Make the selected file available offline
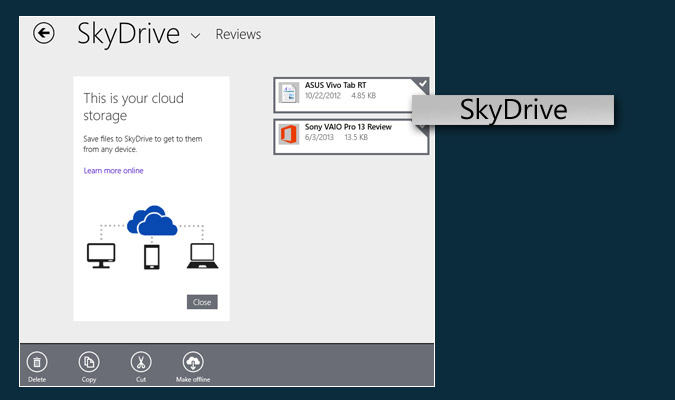 (193, 363)
